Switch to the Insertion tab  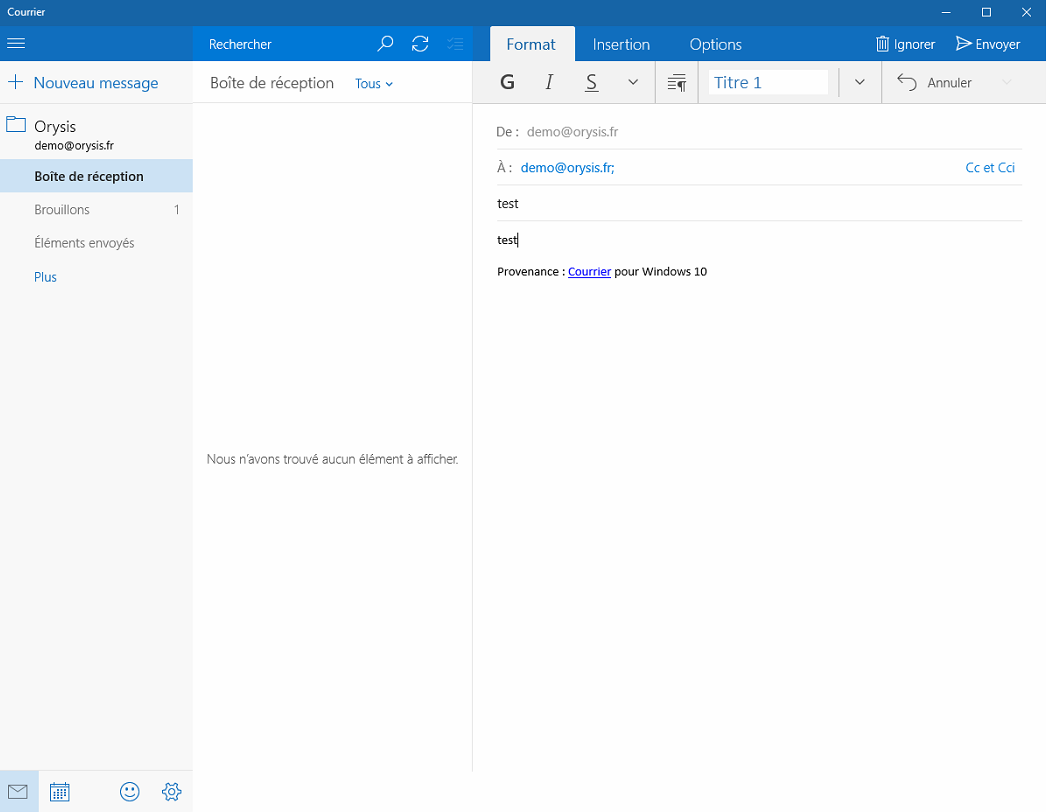click(x=621, y=44)
